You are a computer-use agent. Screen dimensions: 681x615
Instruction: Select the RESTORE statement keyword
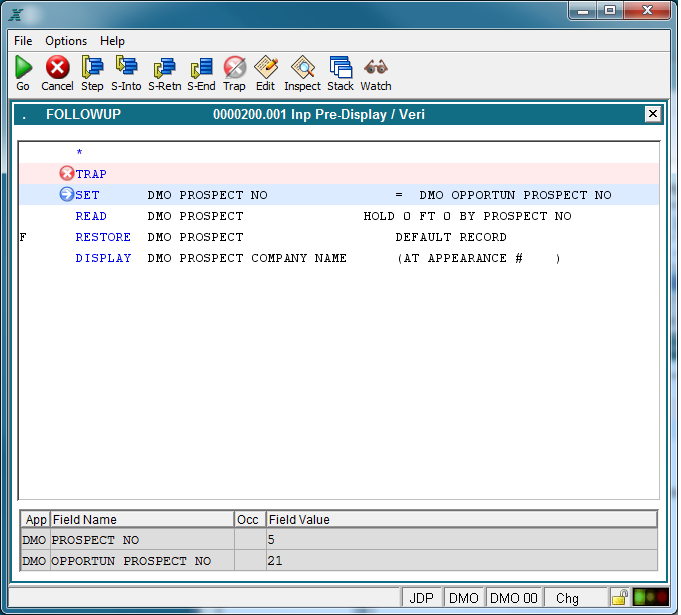coord(103,237)
